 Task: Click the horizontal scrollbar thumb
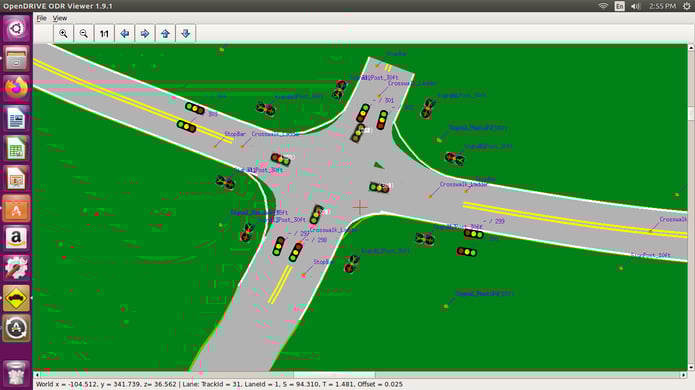coord(334,375)
